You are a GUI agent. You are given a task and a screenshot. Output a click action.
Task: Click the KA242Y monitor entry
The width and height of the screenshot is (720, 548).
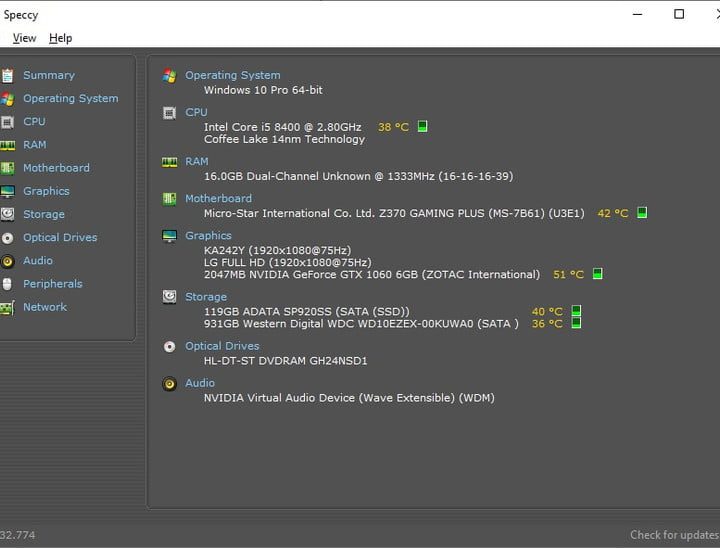277,250
